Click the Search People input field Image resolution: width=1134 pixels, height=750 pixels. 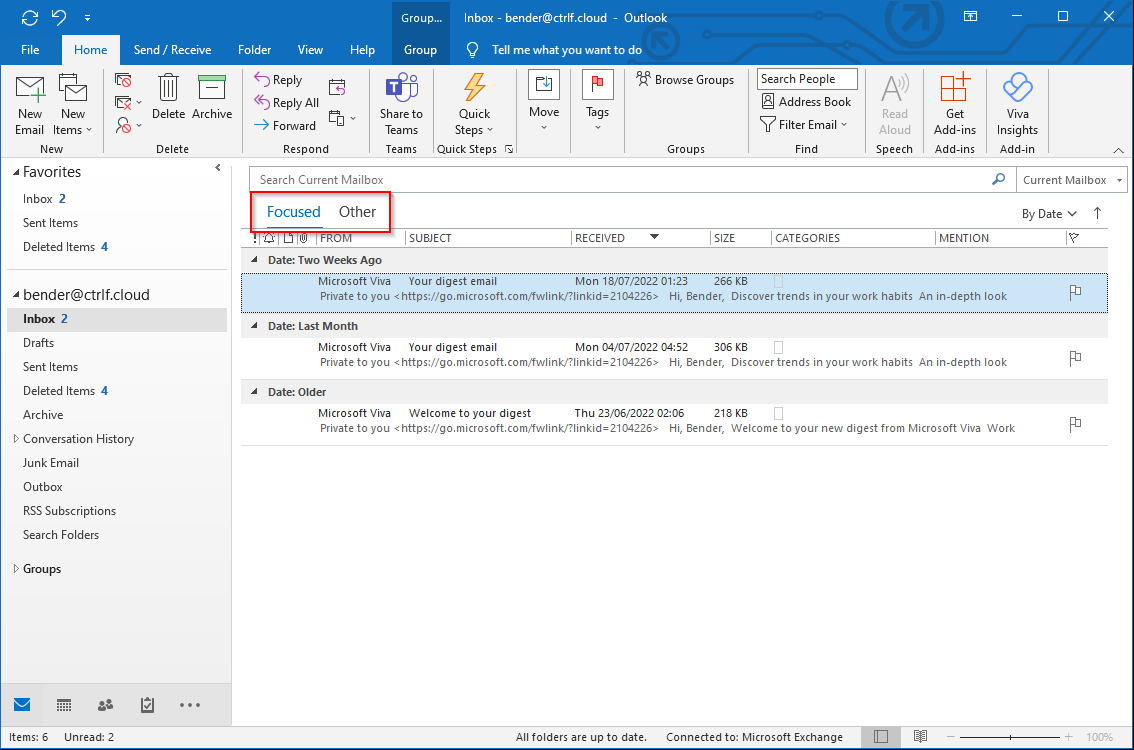click(807, 79)
